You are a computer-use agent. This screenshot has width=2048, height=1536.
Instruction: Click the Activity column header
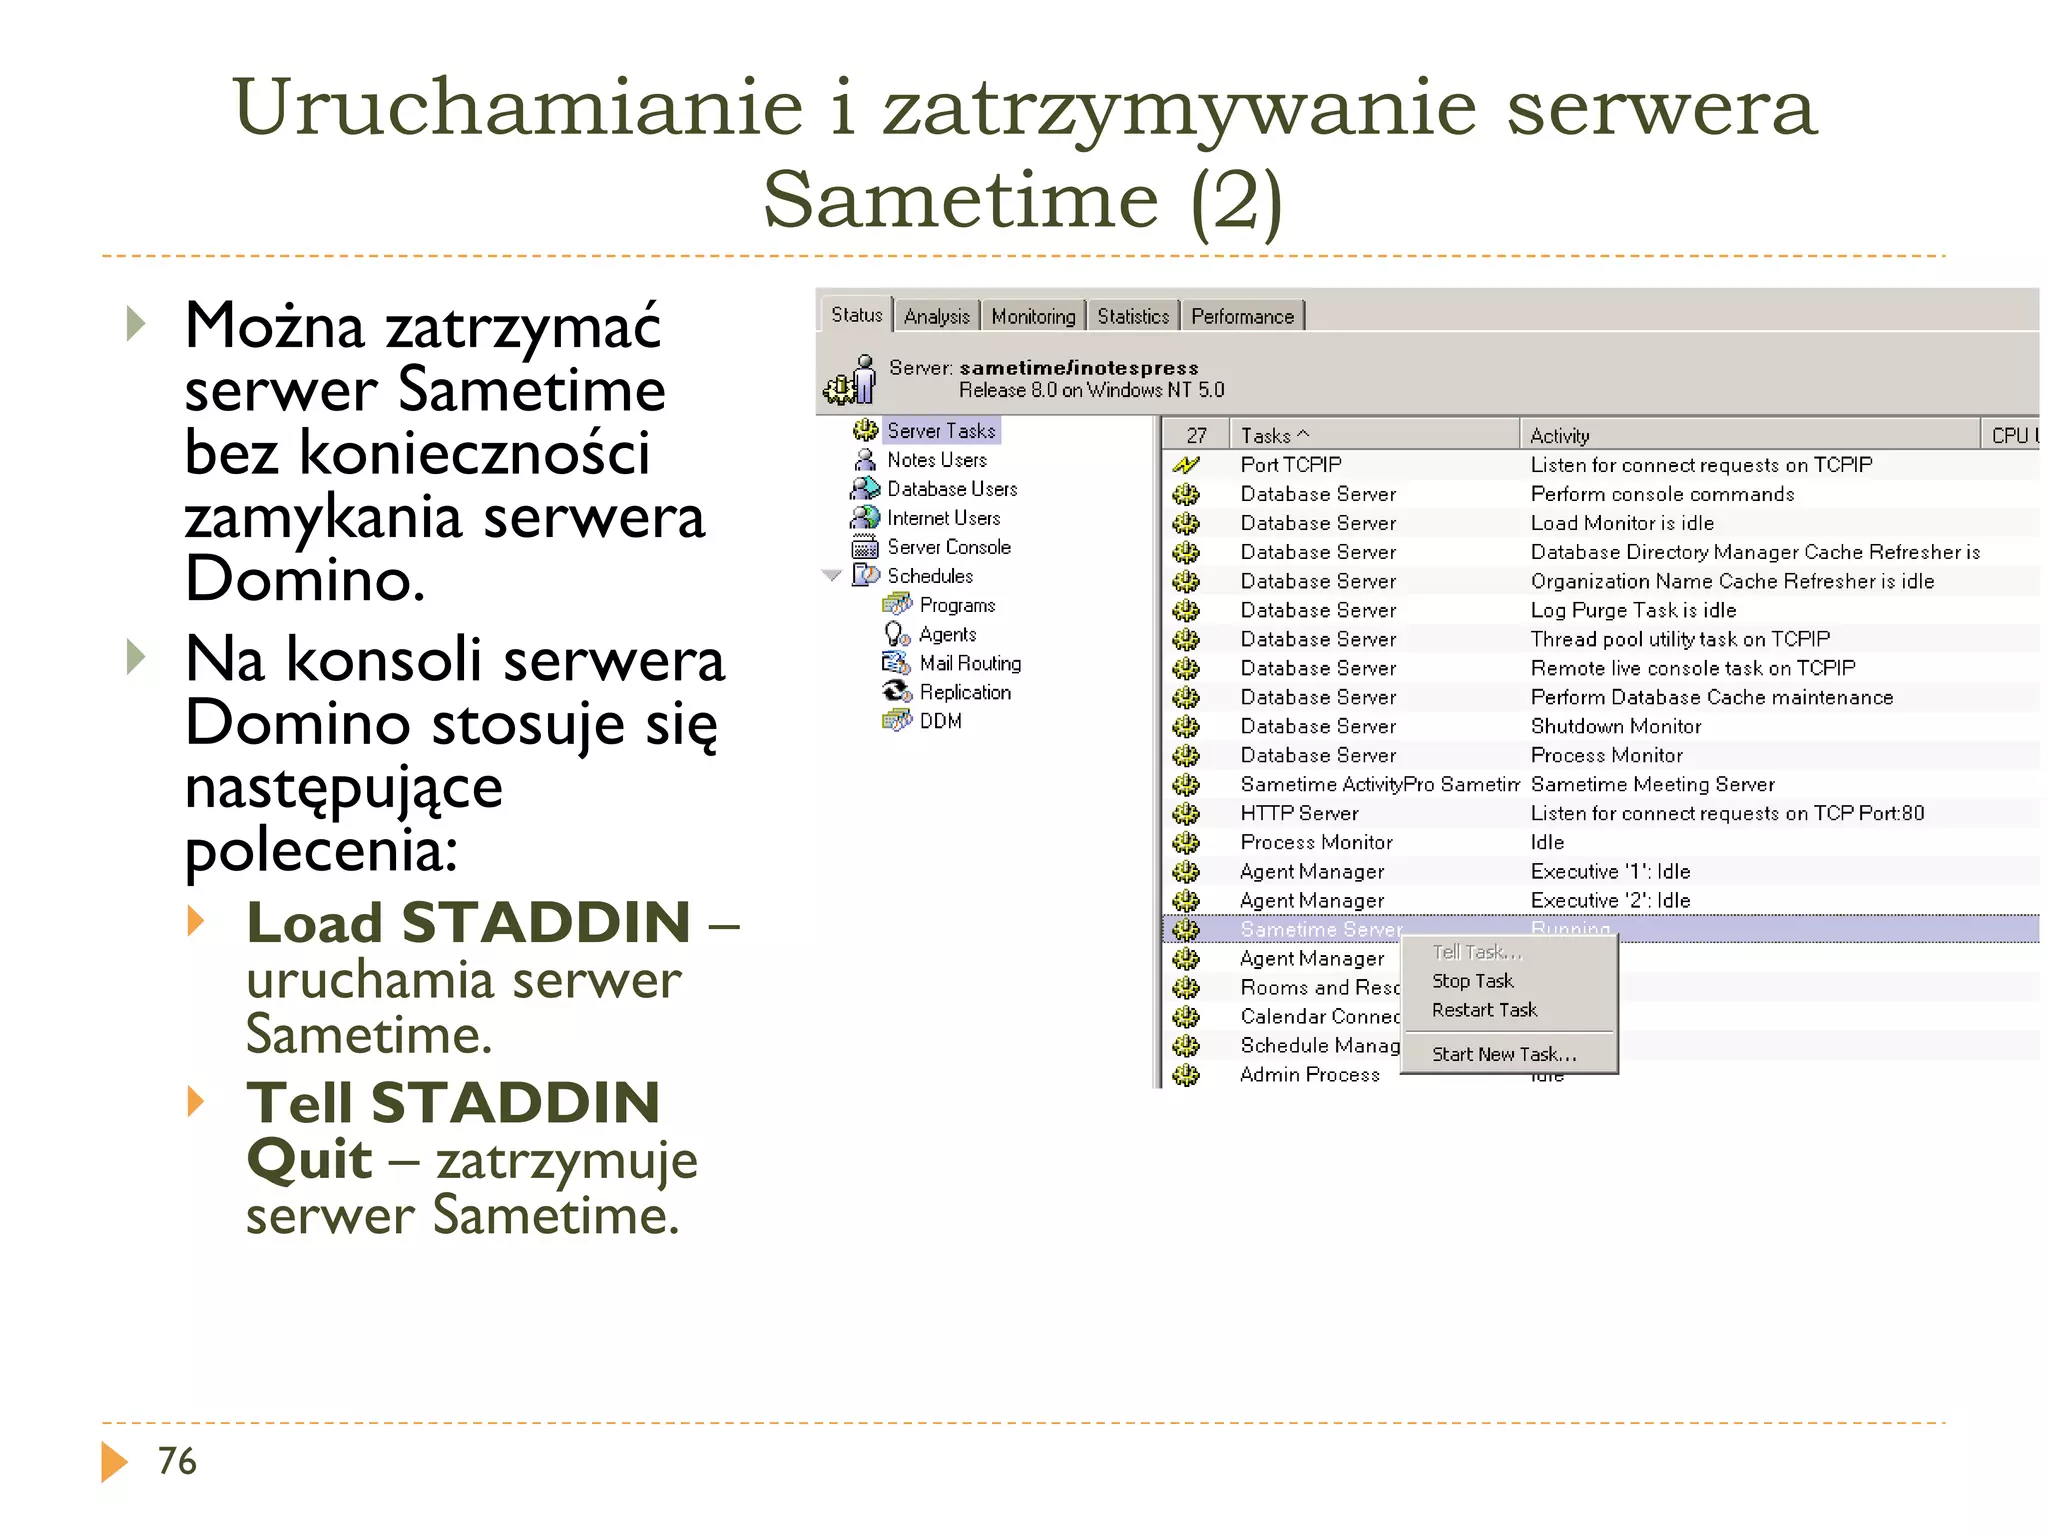[1749, 435]
